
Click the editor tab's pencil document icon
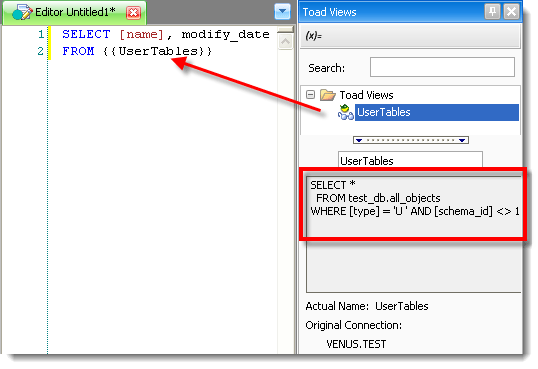point(22,12)
